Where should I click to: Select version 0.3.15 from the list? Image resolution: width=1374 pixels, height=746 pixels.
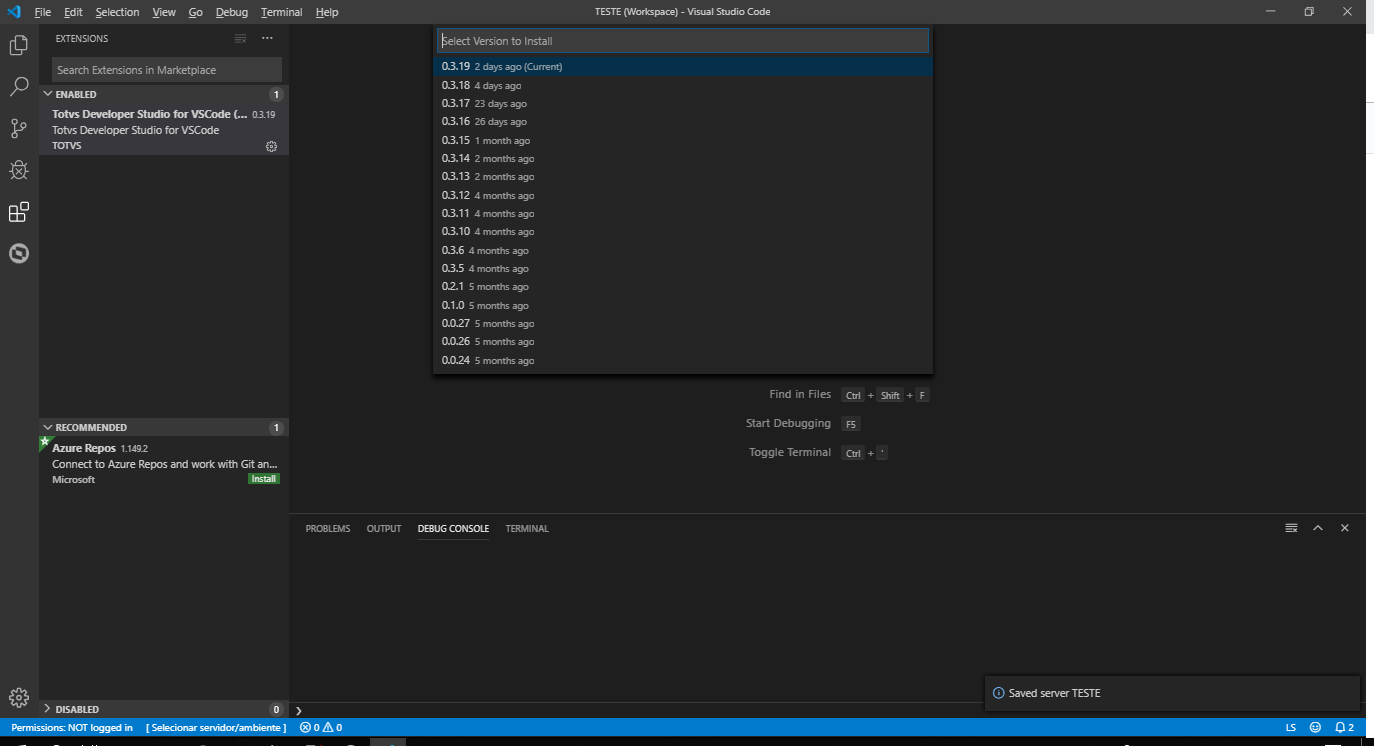[x=683, y=140]
